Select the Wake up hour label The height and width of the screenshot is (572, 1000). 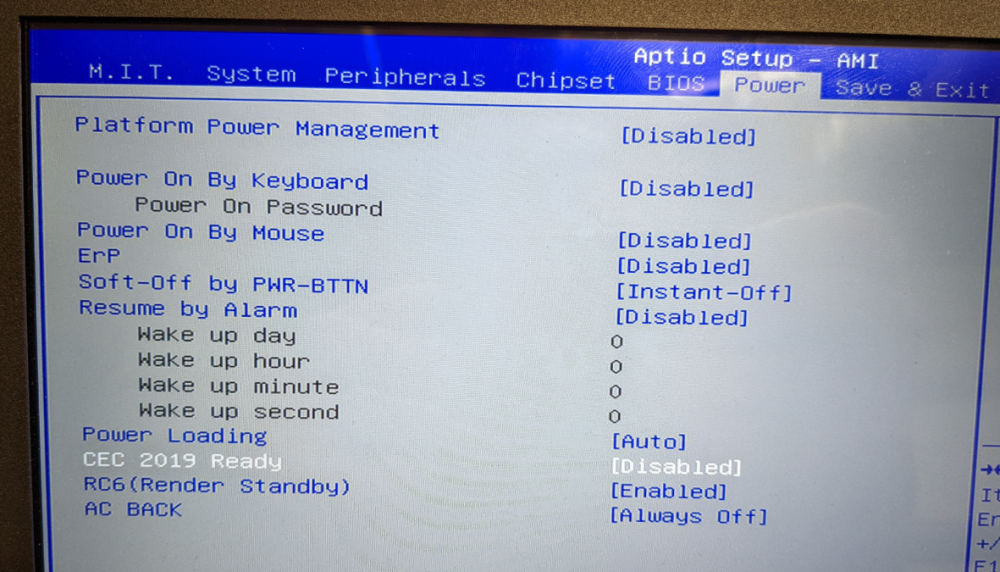(224, 360)
